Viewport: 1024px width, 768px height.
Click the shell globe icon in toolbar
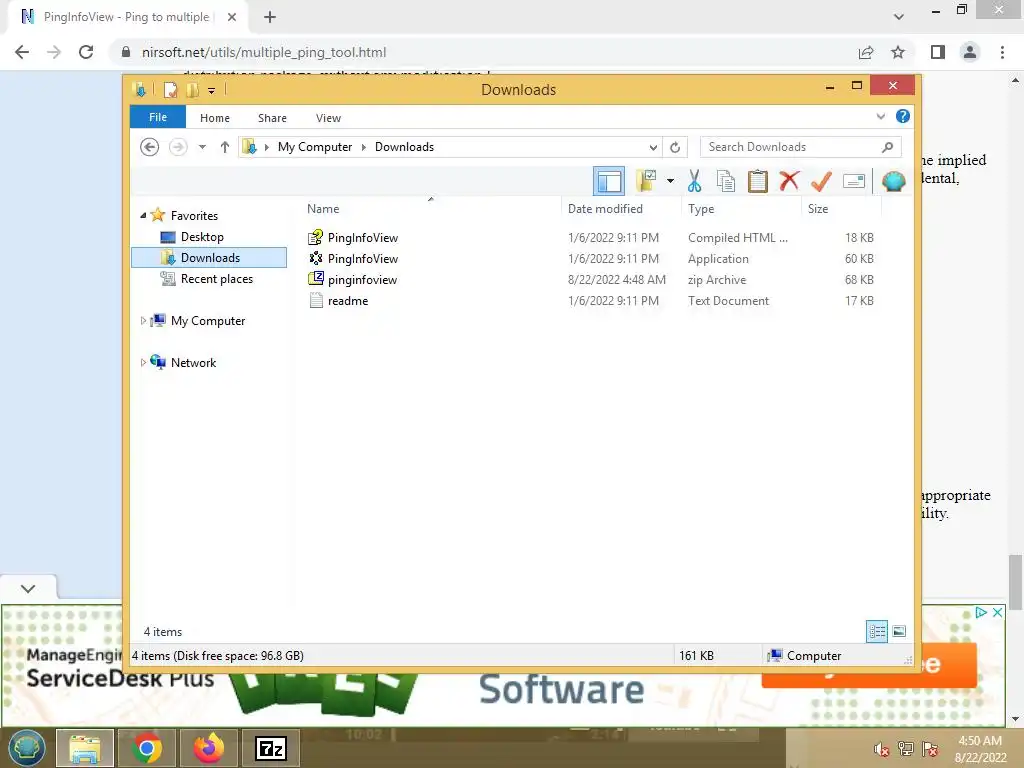tap(893, 181)
